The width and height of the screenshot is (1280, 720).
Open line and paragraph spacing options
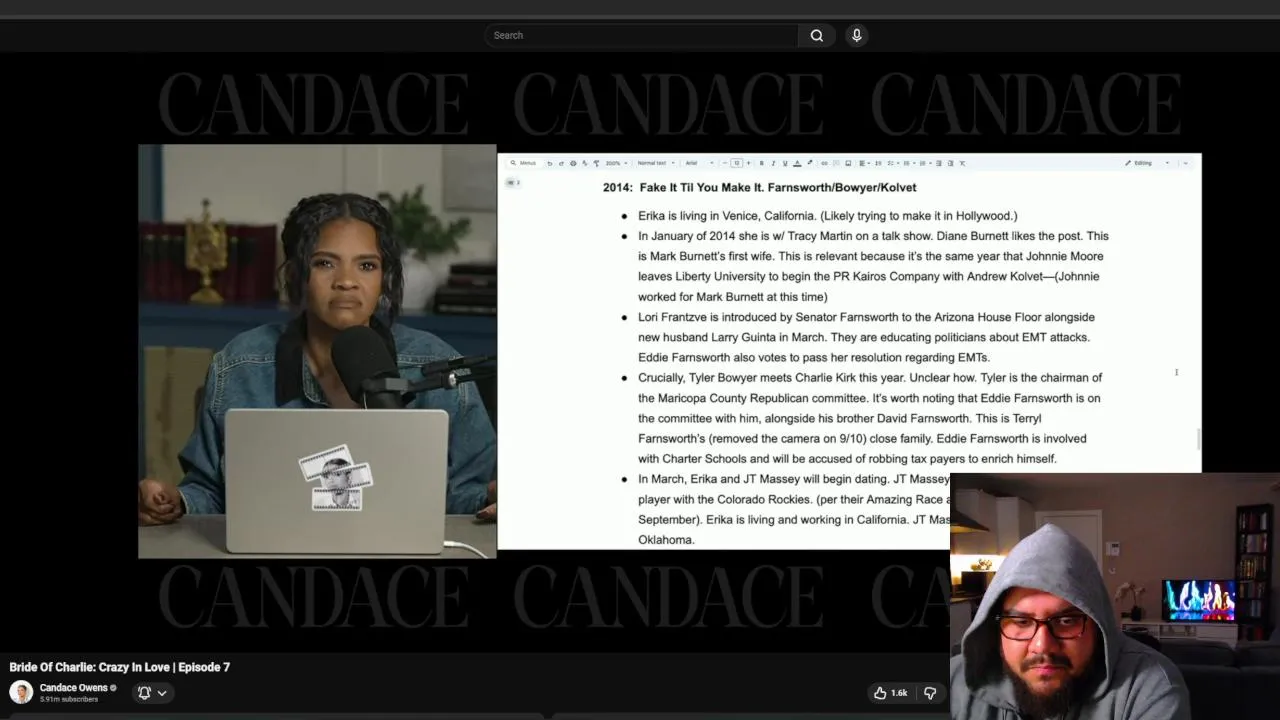(x=878, y=163)
